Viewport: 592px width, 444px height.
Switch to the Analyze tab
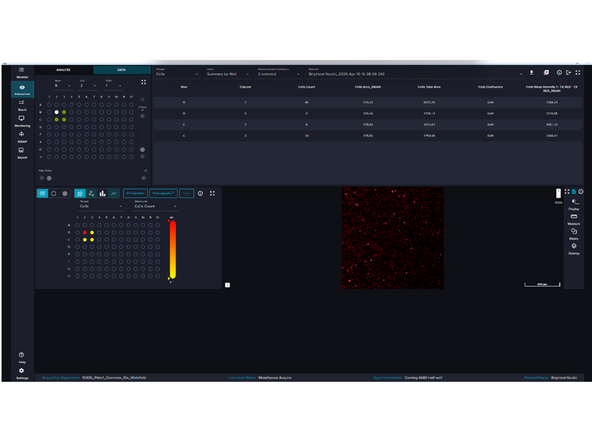pos(63,70)
